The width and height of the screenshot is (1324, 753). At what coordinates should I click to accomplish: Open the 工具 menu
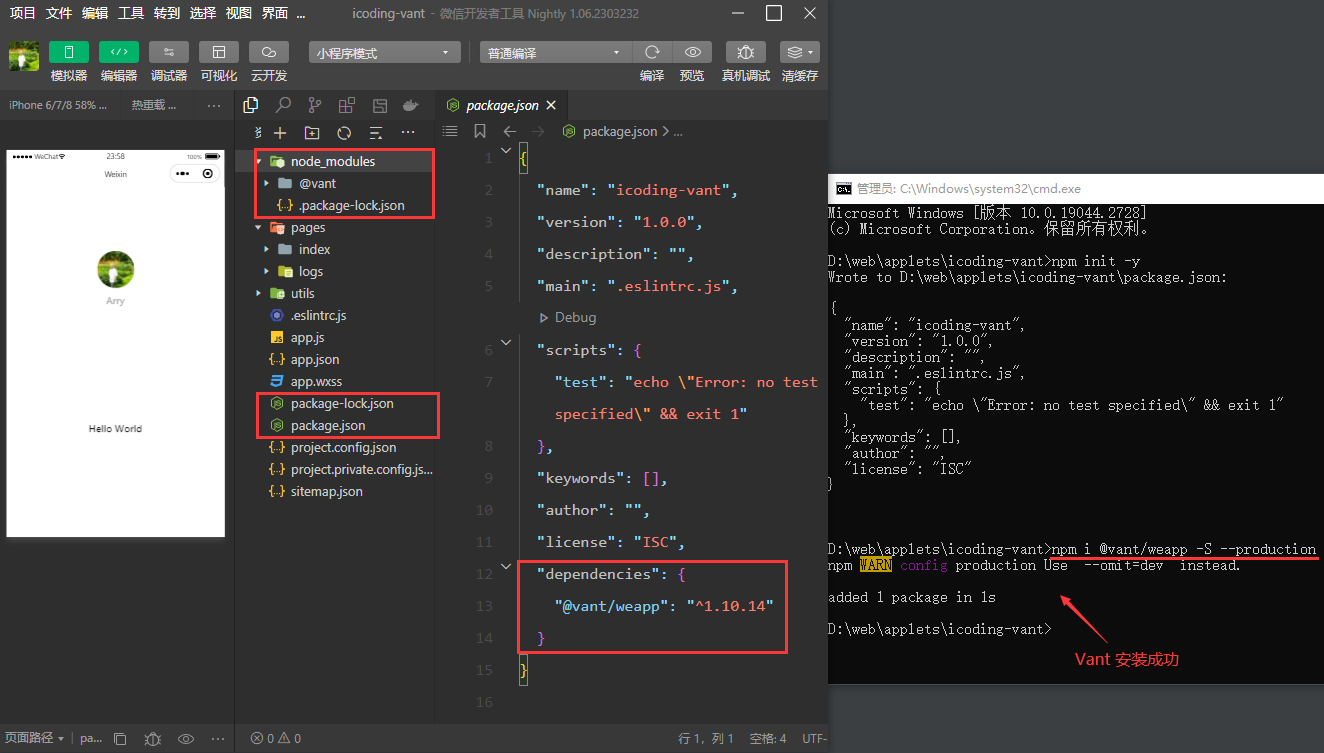click(x=131, y=13)
